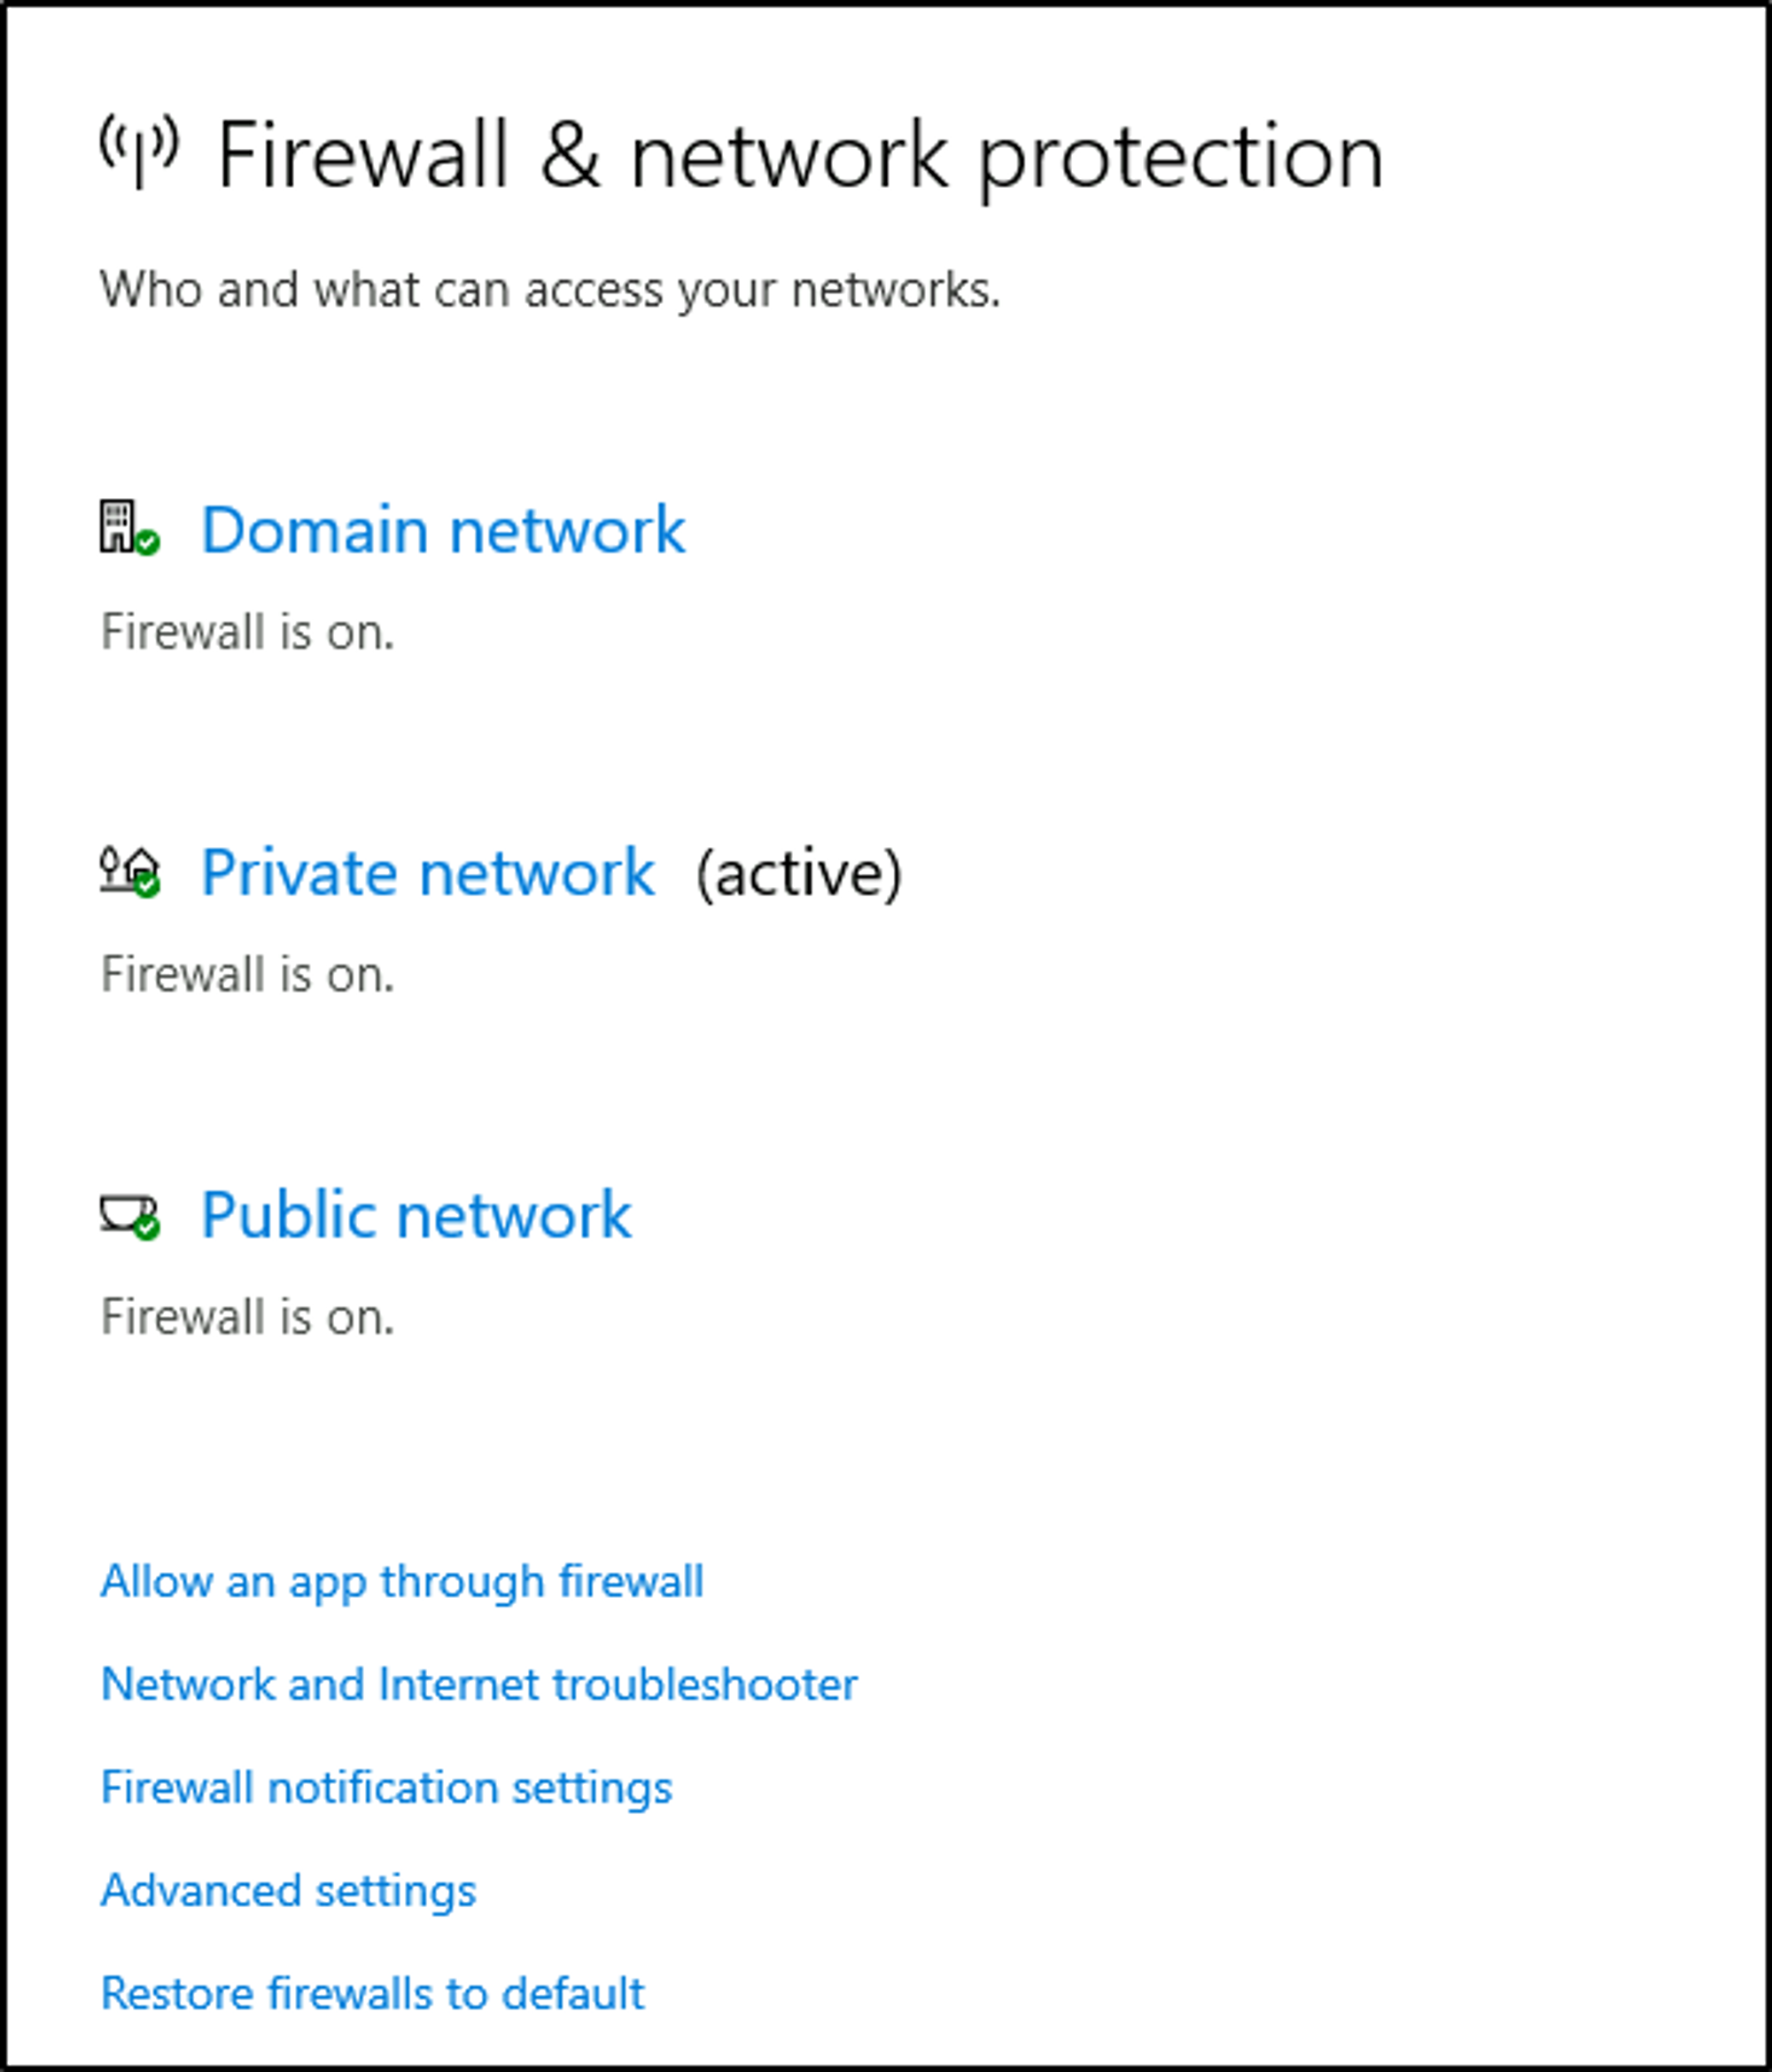Screen dimensions: 1772x2072
Task: Click the green checkmark badge beside Domain network
Action: pyautogui.click(x=148, y=543)
